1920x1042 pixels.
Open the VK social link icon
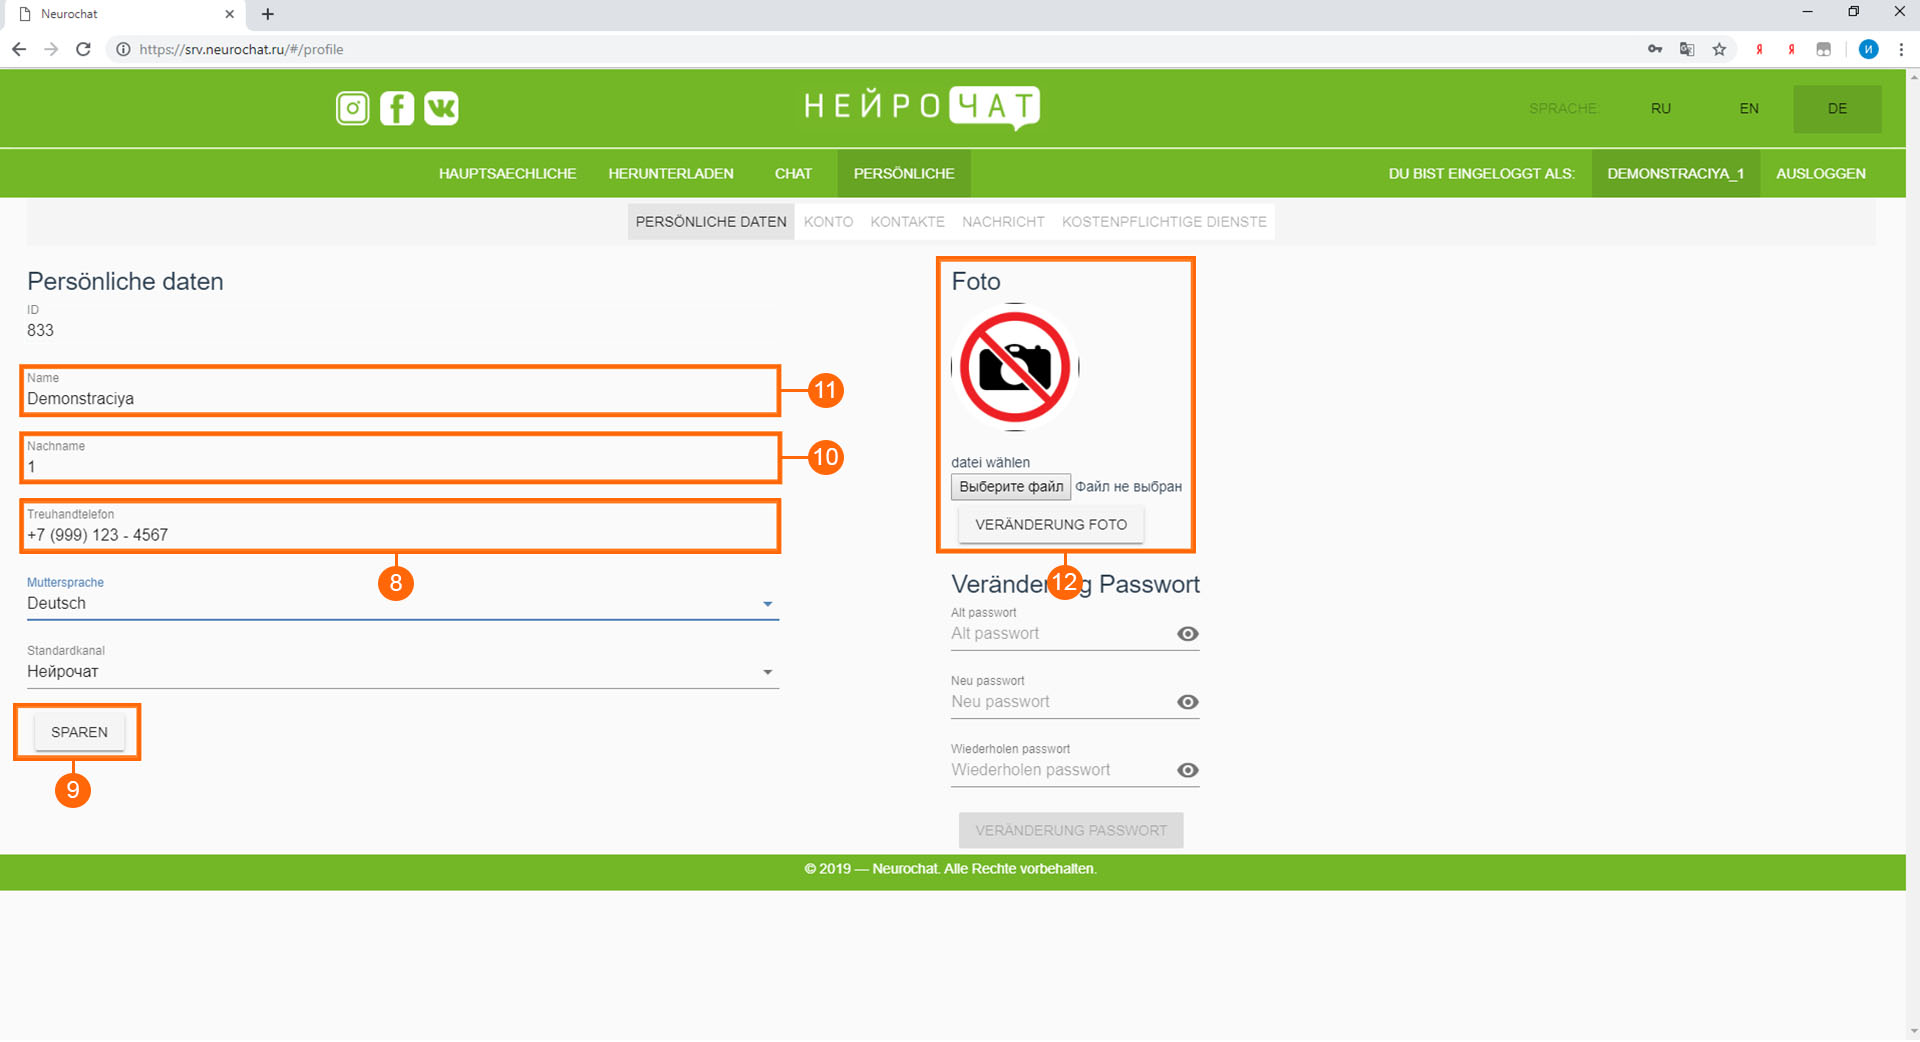pyautogui.click(x=441, y=108)
